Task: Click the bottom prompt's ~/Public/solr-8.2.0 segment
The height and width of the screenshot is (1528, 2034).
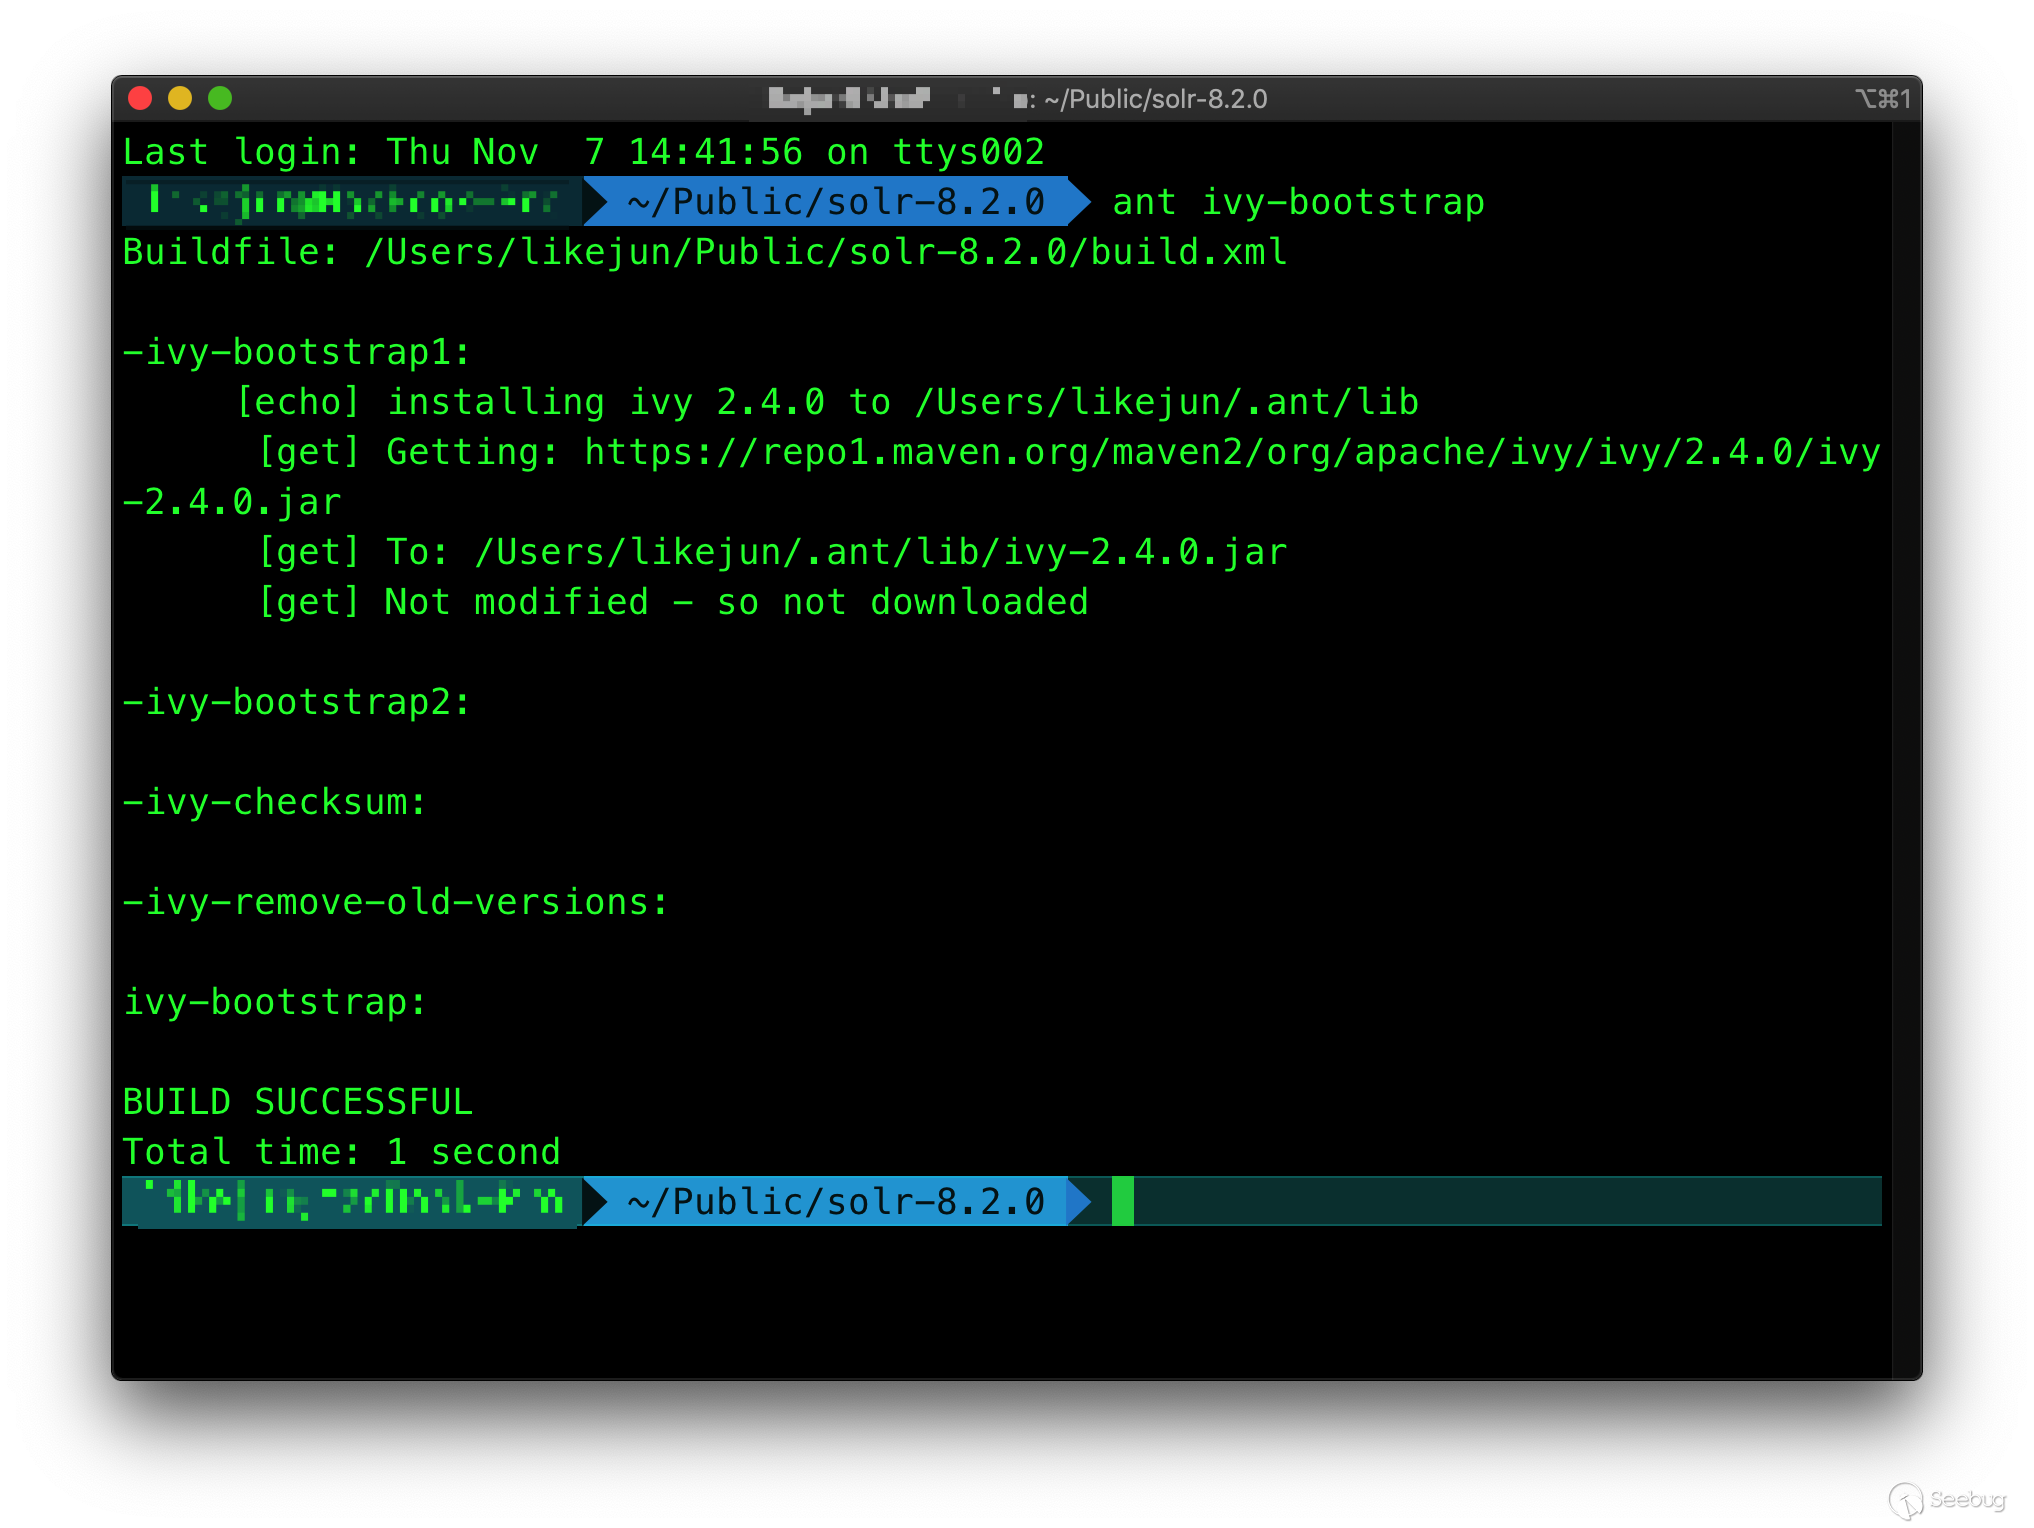Action: (835, 1201)
